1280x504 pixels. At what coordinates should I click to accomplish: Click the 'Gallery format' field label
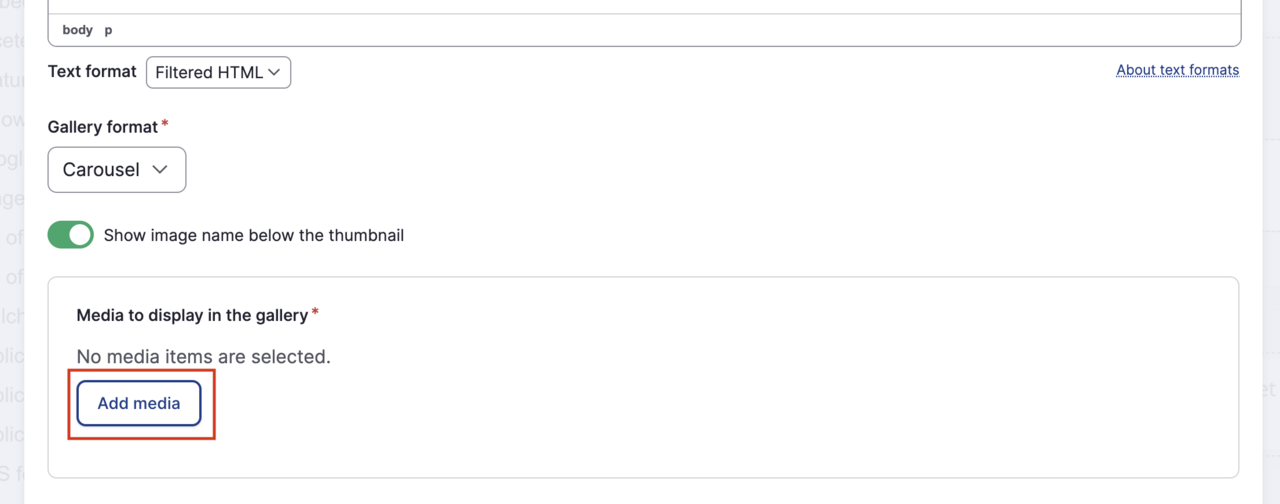coord(103,127)
